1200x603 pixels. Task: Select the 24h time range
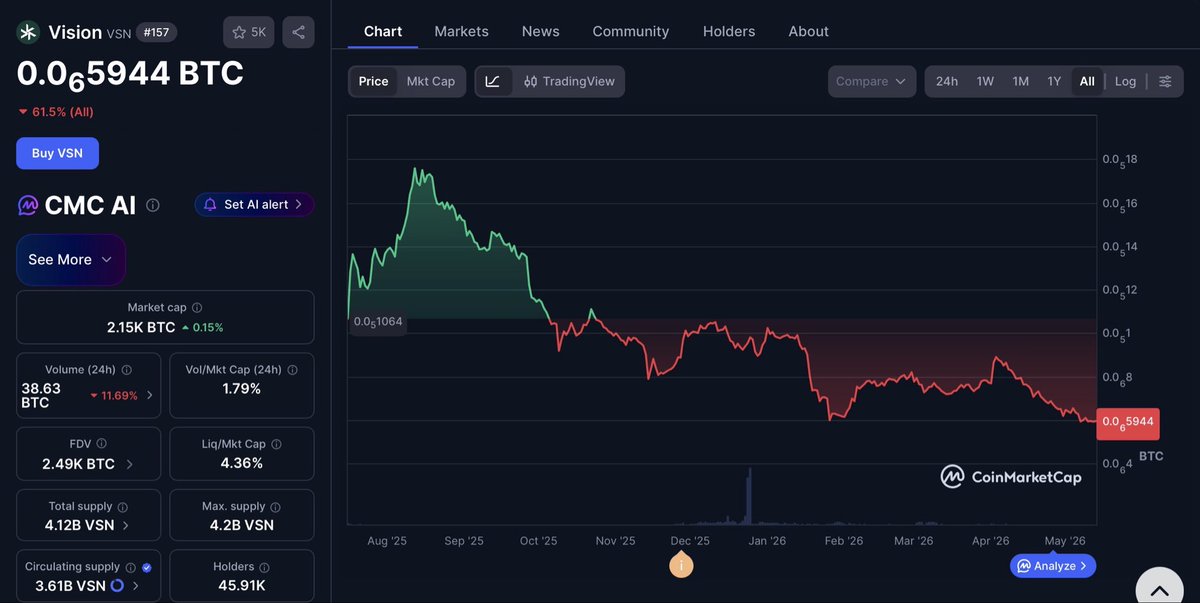(947, 81)
